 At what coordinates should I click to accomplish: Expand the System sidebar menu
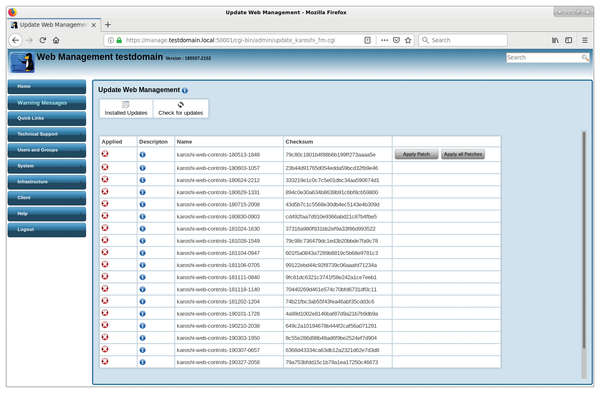point(47,166)
